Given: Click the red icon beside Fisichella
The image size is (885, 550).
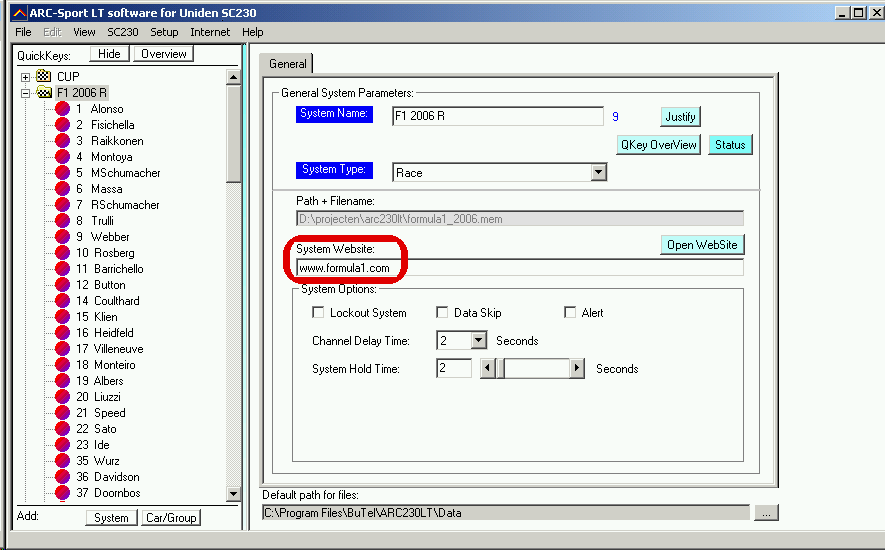Looking at the screenshot, I should 63,124.
